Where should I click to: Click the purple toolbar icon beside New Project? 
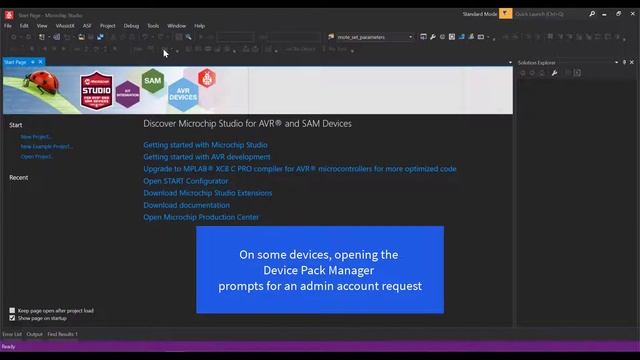coord(56,37)
